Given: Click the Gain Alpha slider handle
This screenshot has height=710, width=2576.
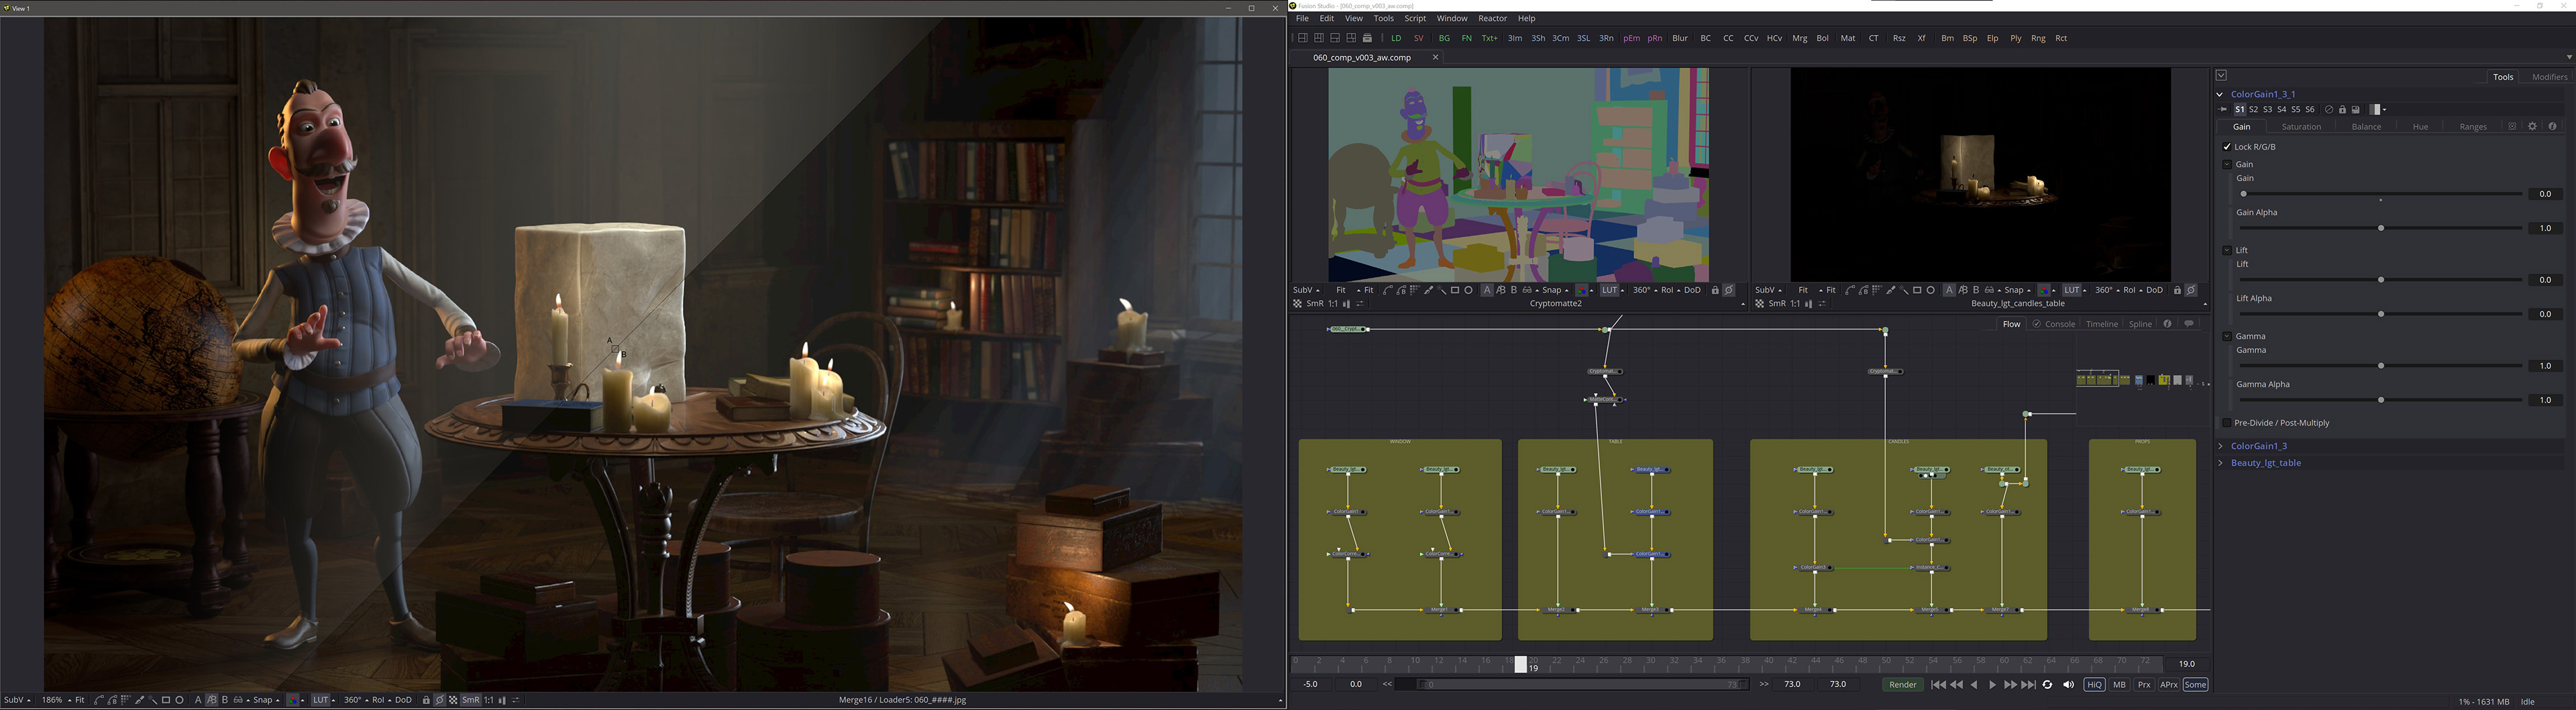Looking at the screenshot, I should (x=2380, y=228).
